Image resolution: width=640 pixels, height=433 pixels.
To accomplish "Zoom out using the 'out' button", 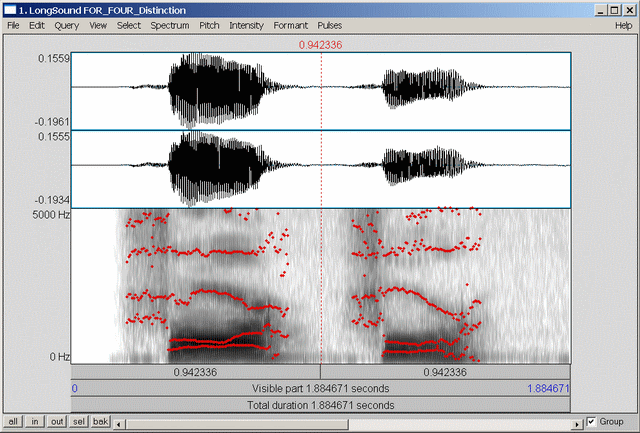I will (57, 422).
